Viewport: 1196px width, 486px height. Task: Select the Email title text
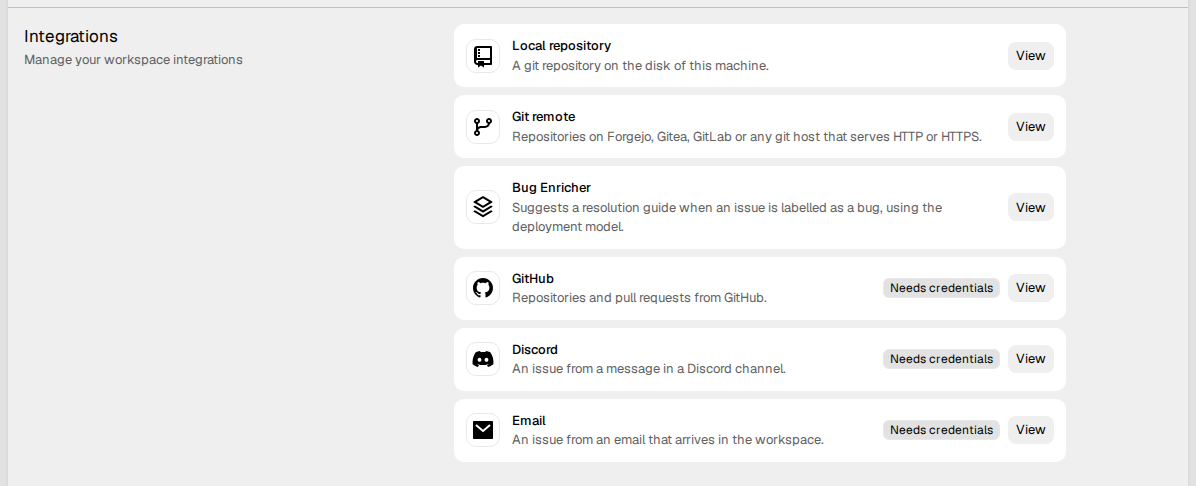pos(529,420)
